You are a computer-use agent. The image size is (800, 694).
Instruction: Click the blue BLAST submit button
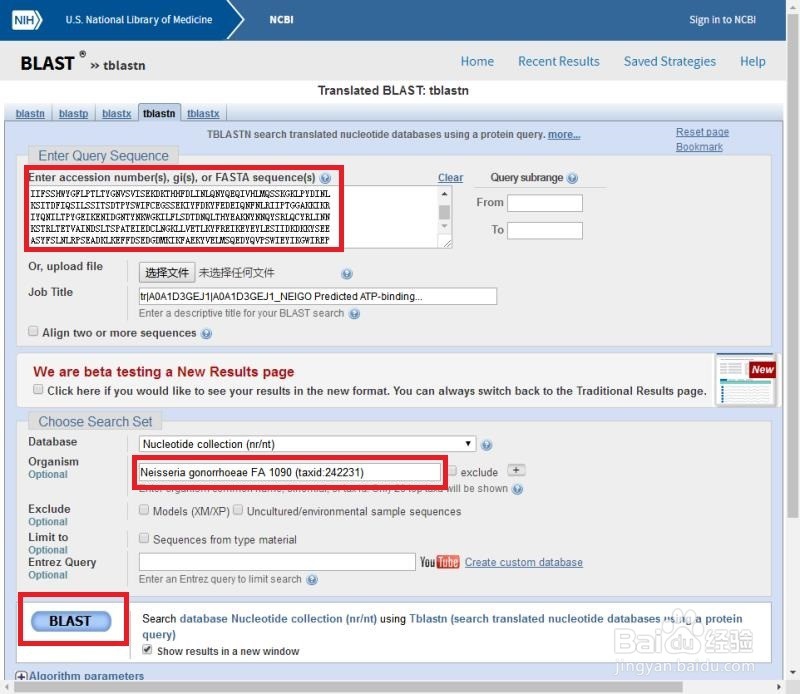[71, 621]
